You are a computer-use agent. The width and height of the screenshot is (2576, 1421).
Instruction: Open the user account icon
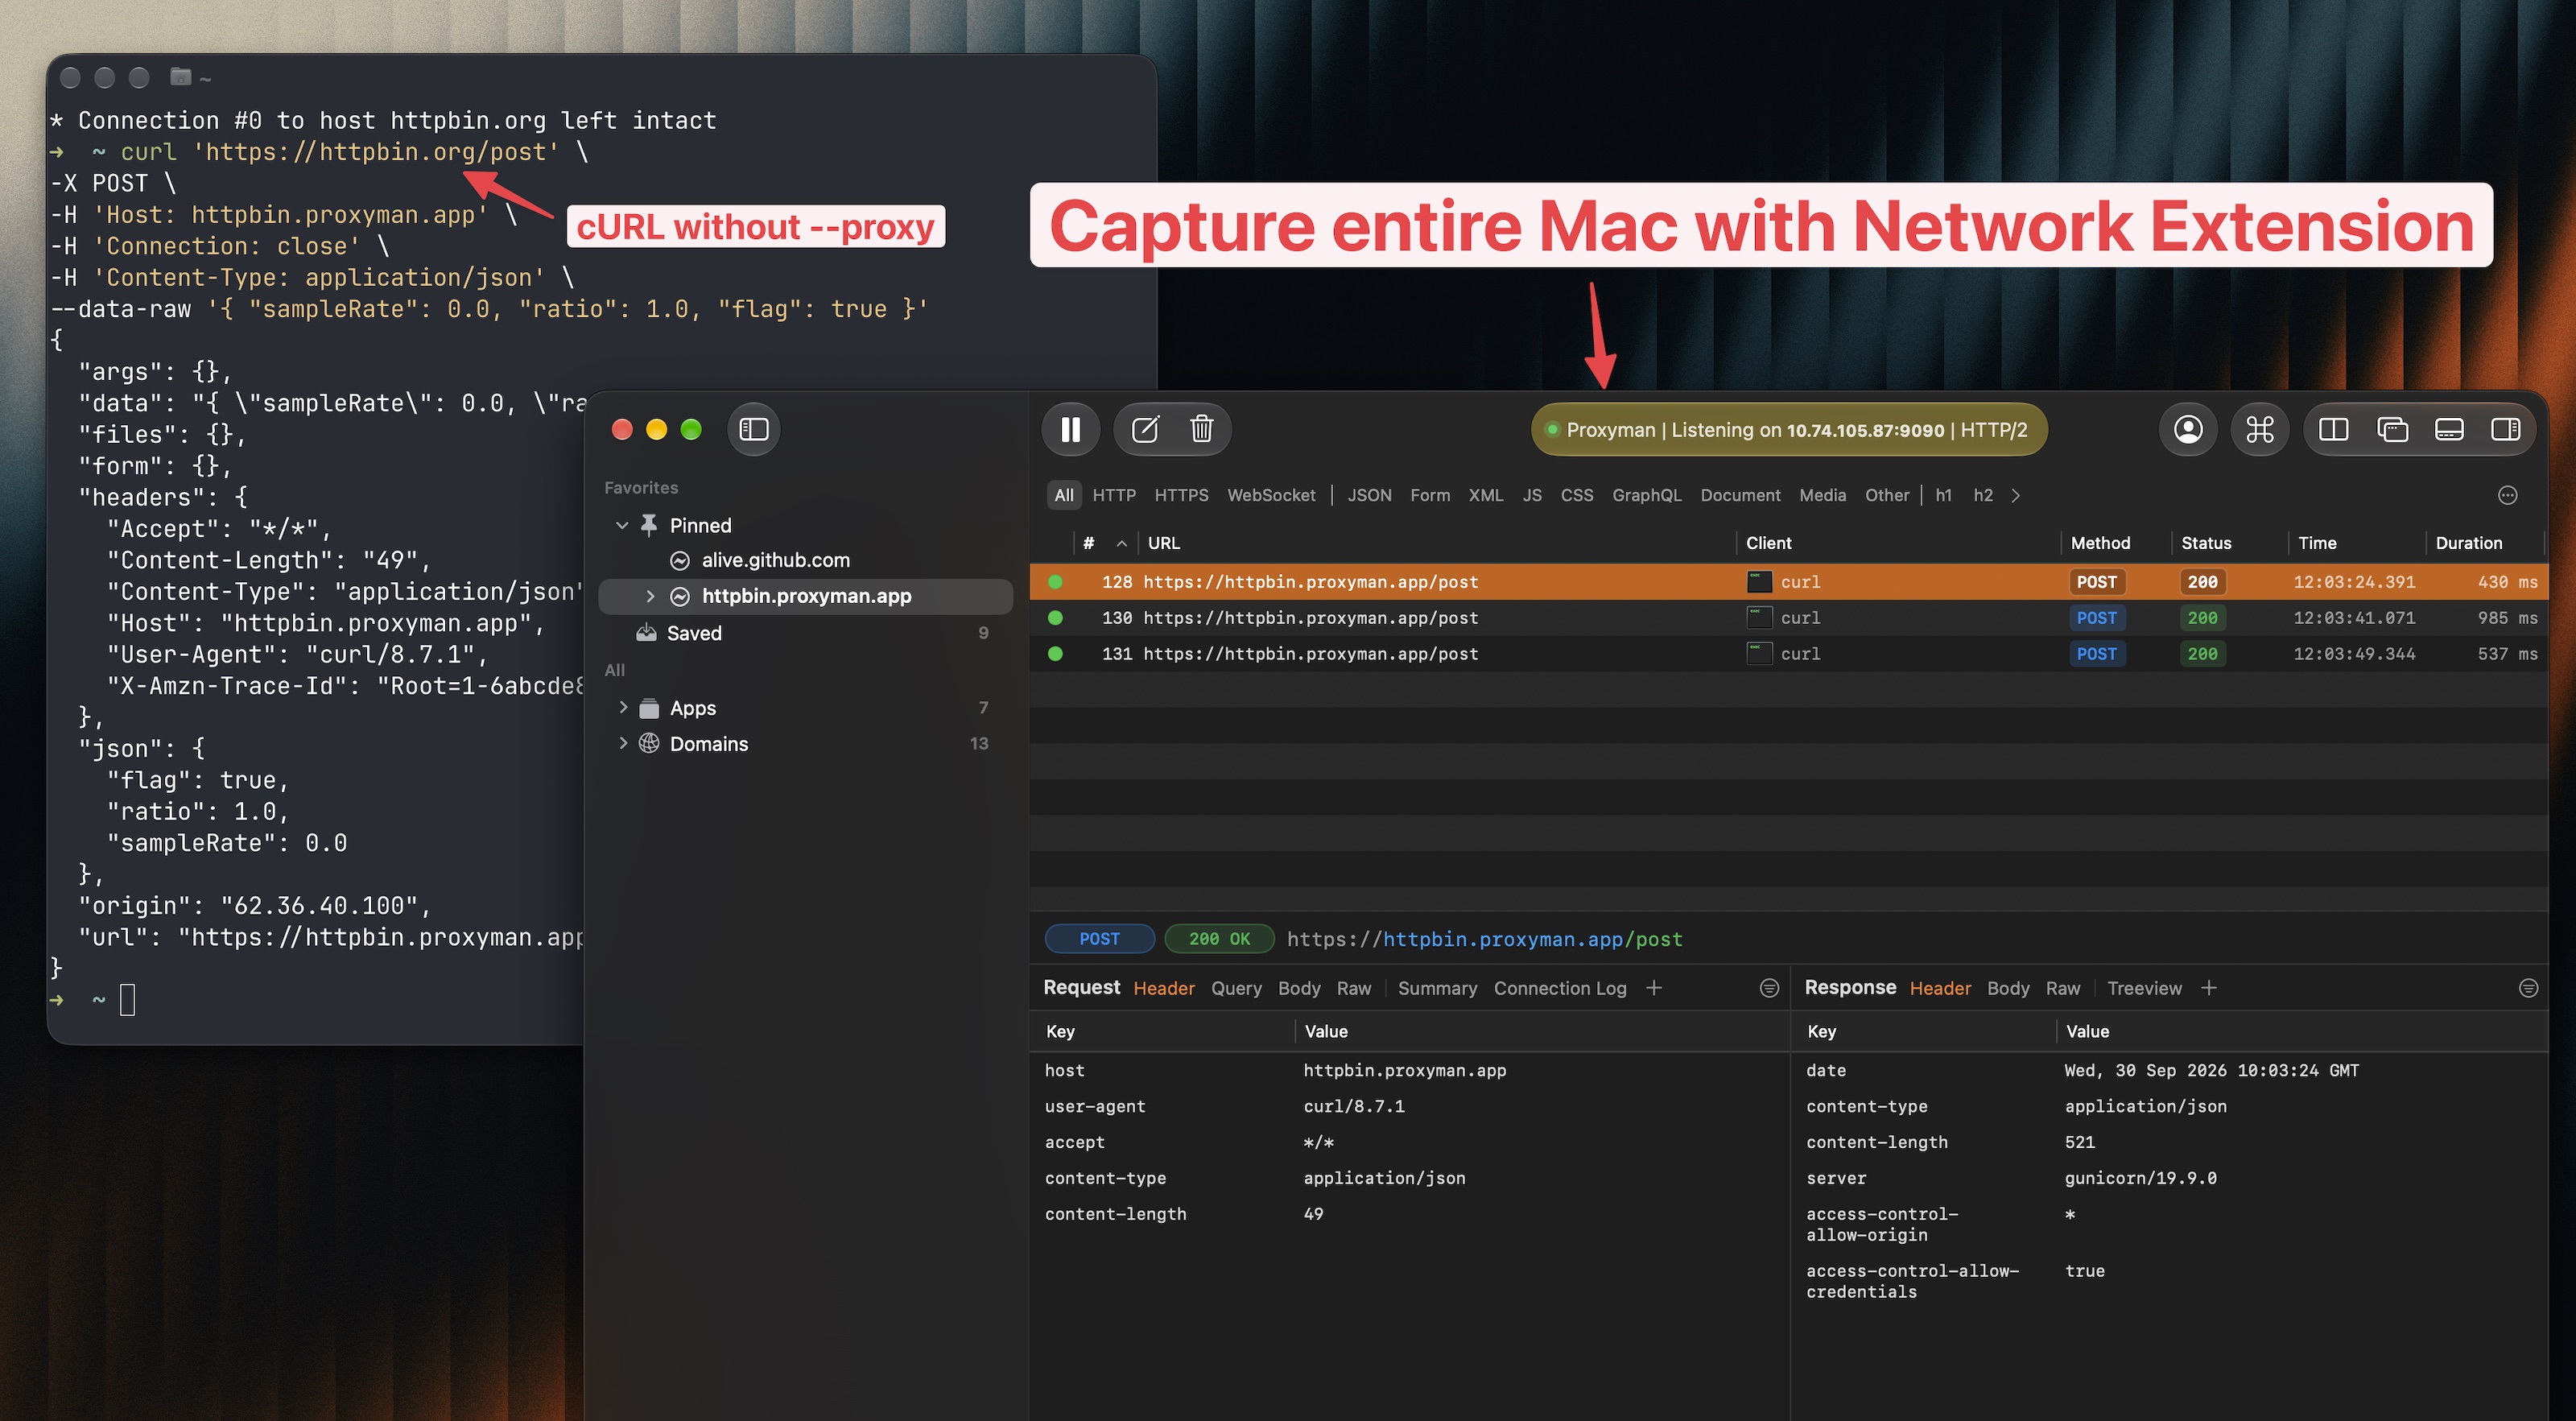click(x=2188, y=430)
